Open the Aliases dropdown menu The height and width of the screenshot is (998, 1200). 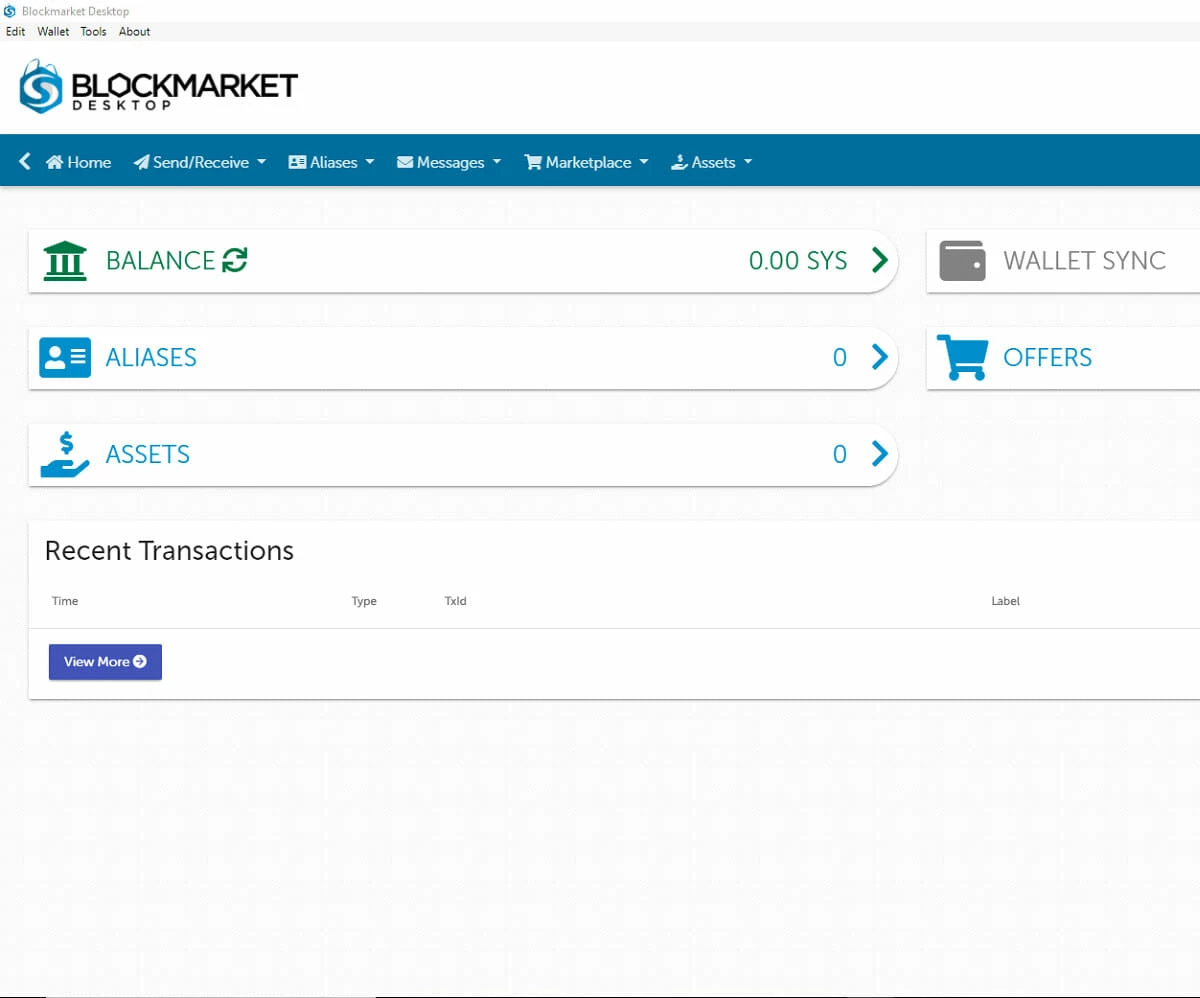coord(331,162)
